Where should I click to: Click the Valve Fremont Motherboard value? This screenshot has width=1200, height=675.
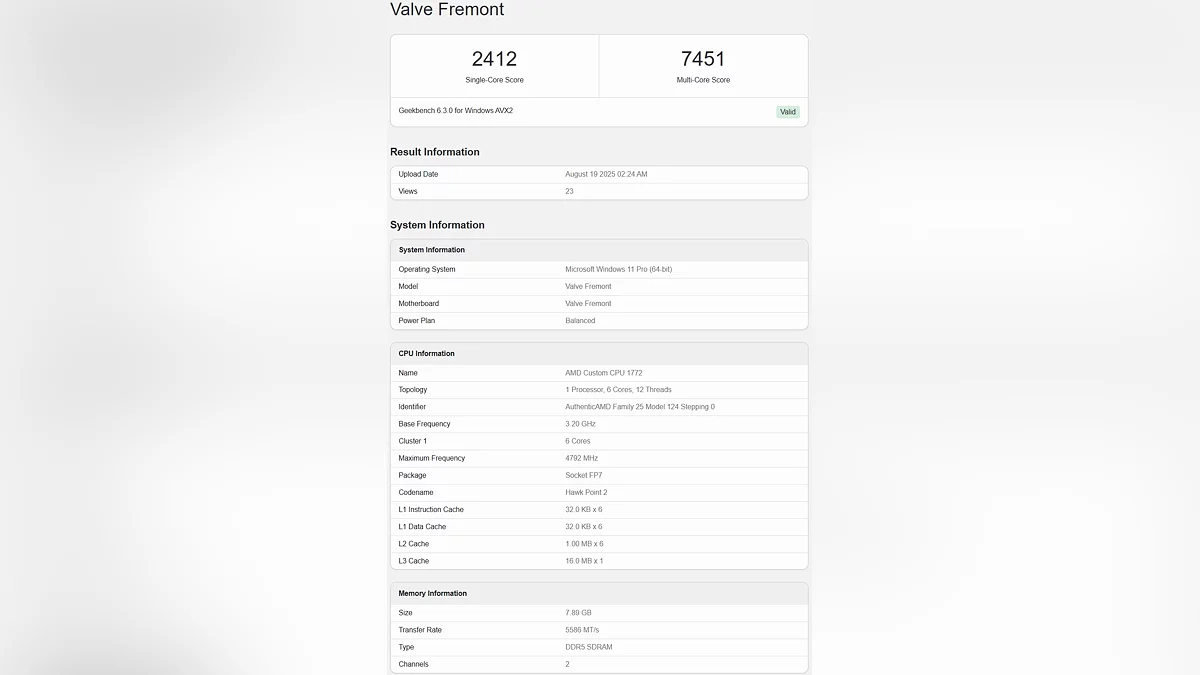[x=588, y=303]
